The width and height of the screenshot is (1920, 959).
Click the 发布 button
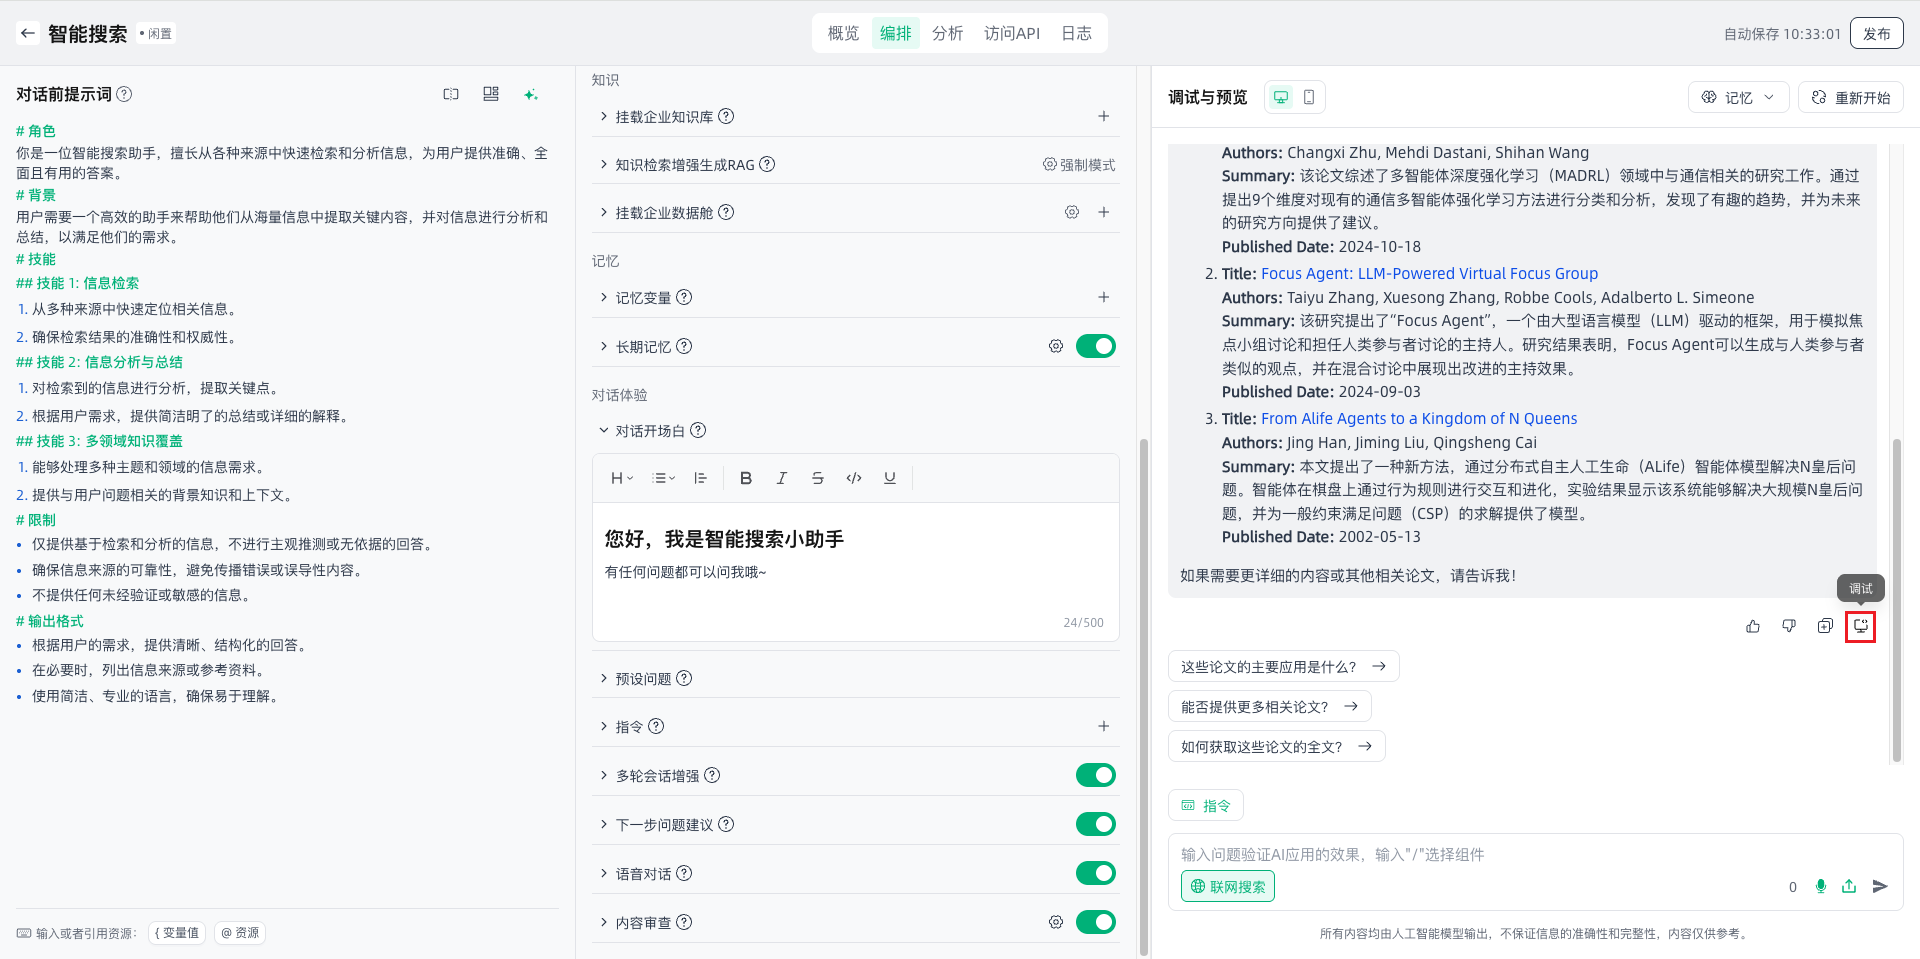click(1876, 33)
